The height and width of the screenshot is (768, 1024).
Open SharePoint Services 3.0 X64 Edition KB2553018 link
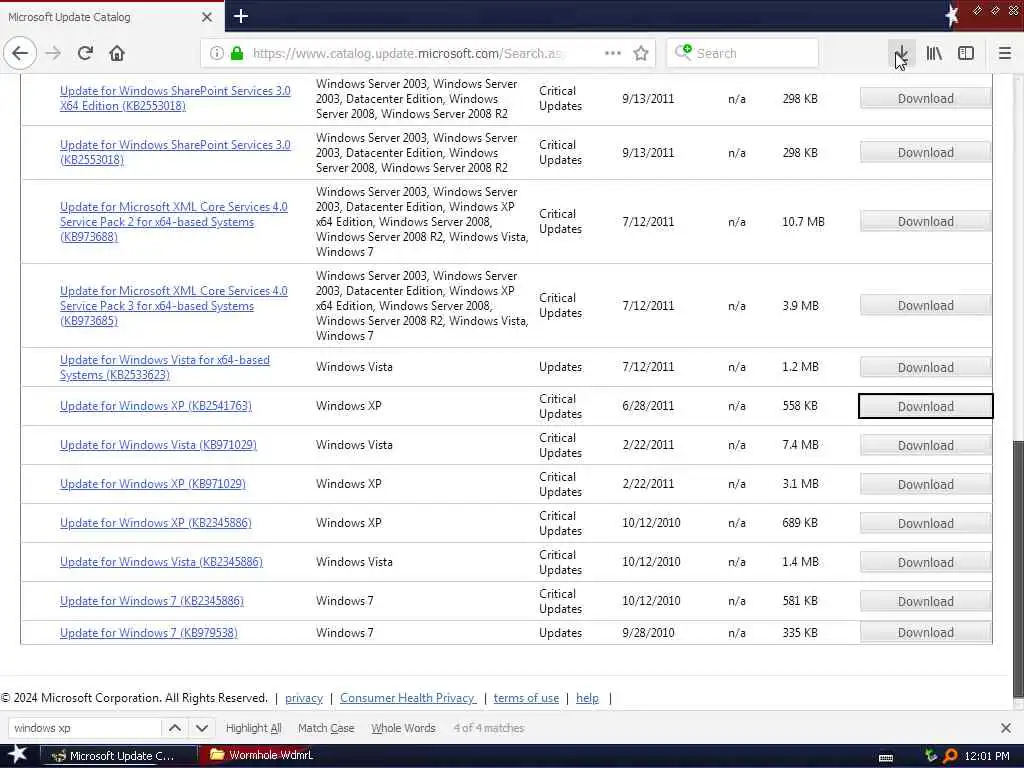[175, 98]
